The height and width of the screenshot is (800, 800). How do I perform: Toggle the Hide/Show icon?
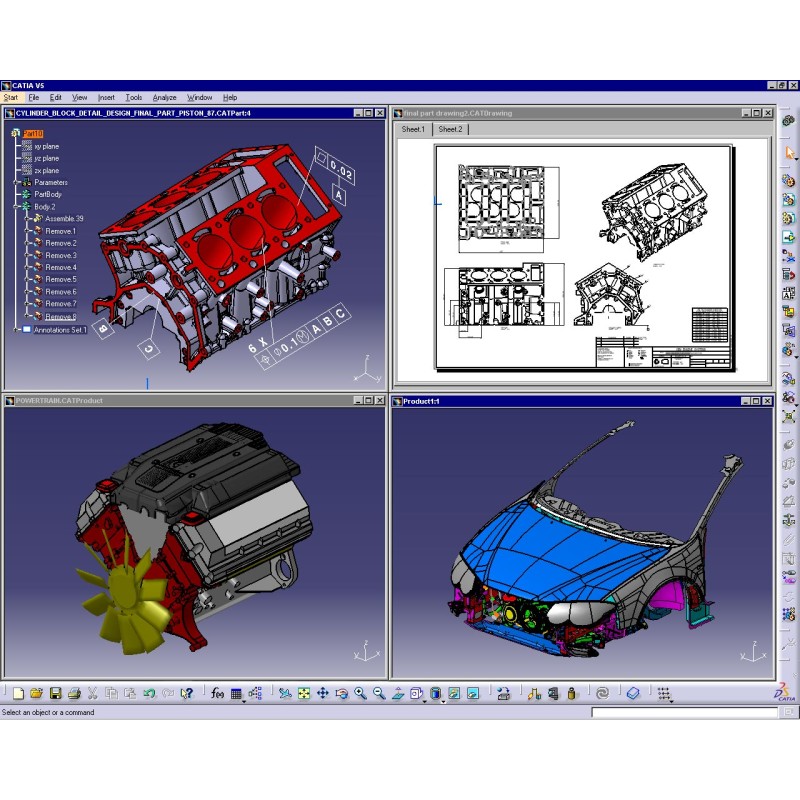454,693
